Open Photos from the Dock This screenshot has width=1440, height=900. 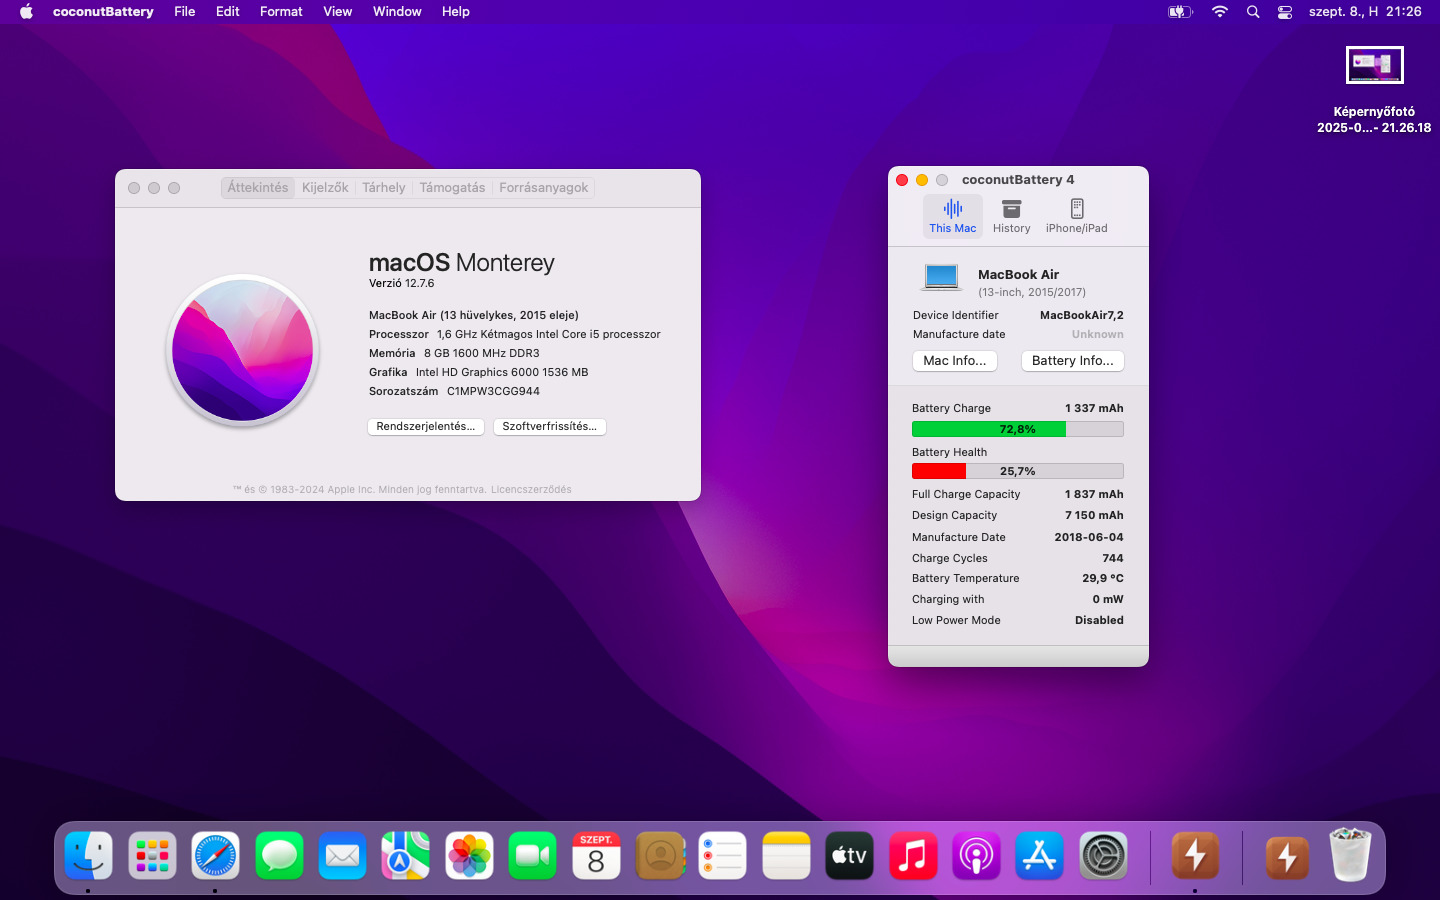469,856
